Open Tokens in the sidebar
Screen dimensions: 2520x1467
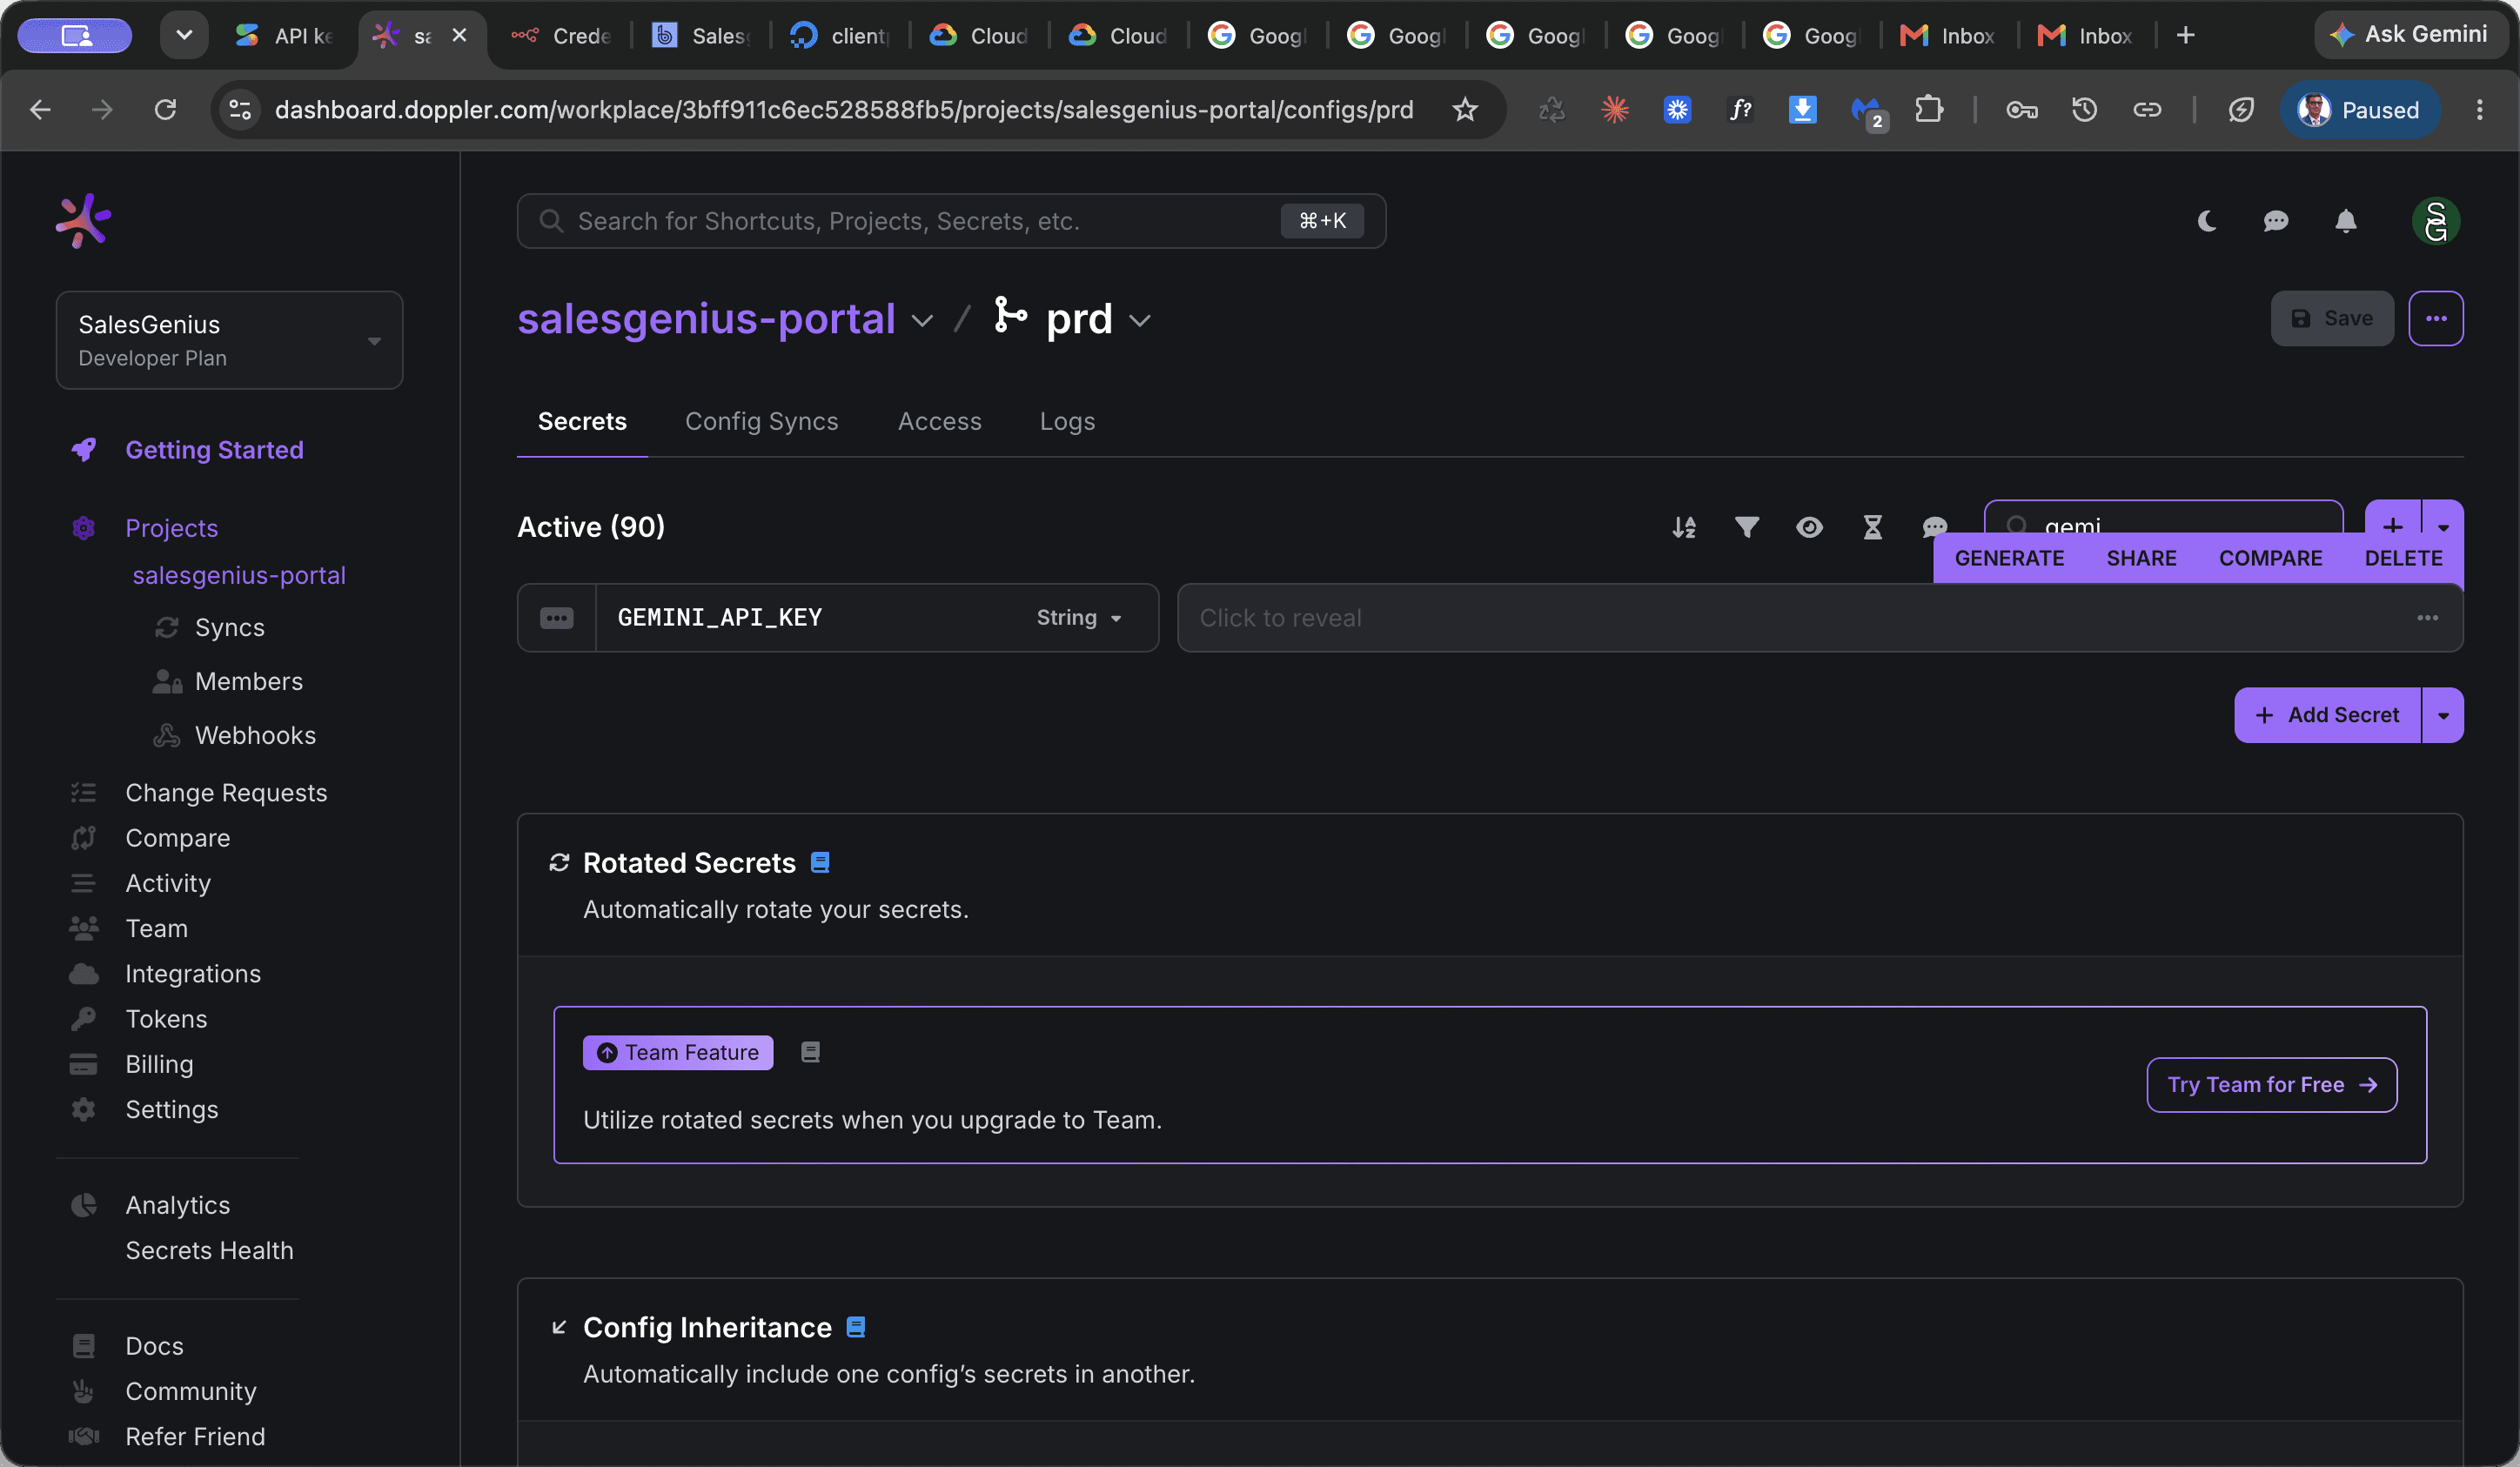click(x=166, y=1019)
